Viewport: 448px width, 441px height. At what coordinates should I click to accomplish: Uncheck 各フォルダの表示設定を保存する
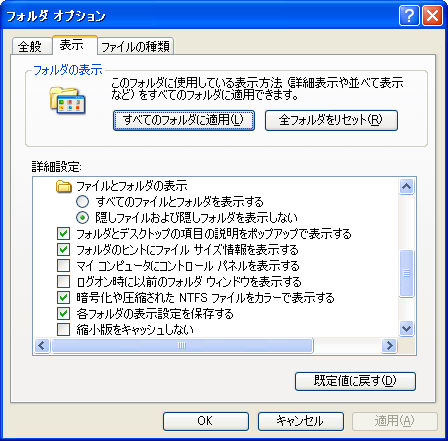click(x=63, y=313)
